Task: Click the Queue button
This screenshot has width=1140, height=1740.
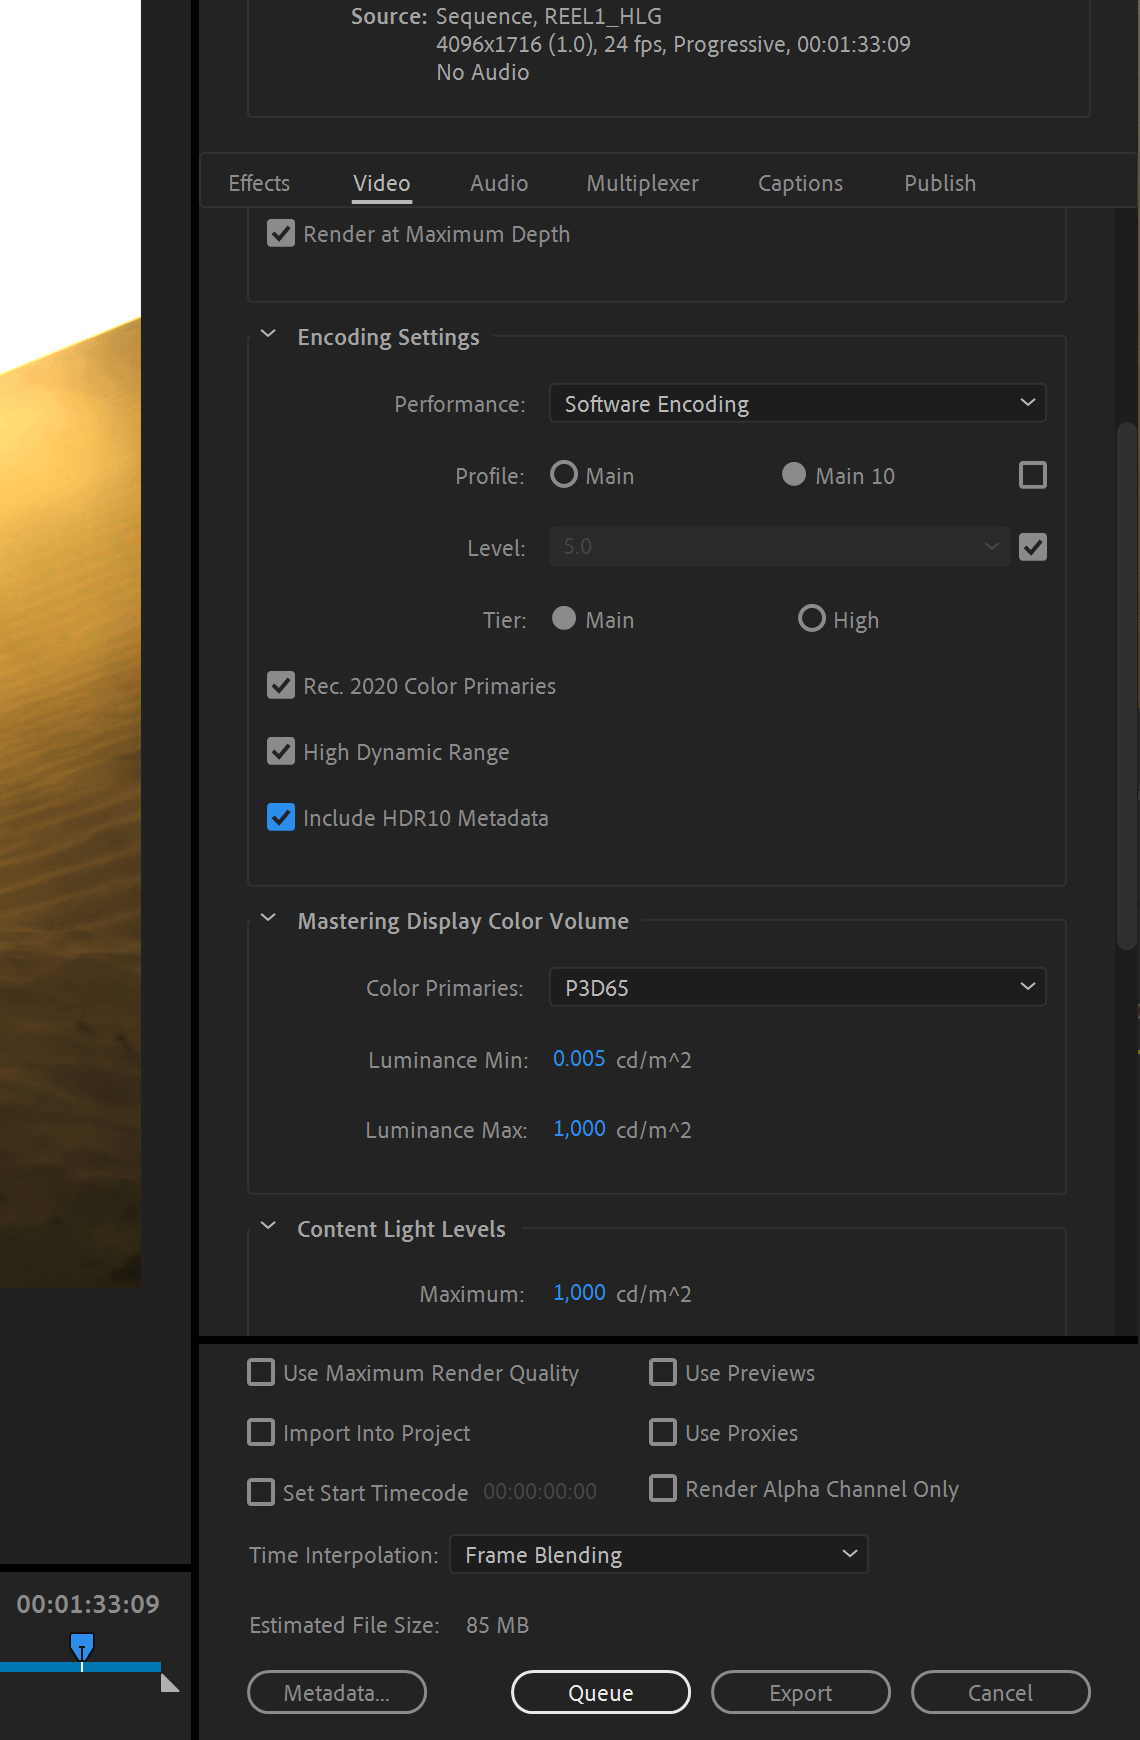Action: 601,1692
